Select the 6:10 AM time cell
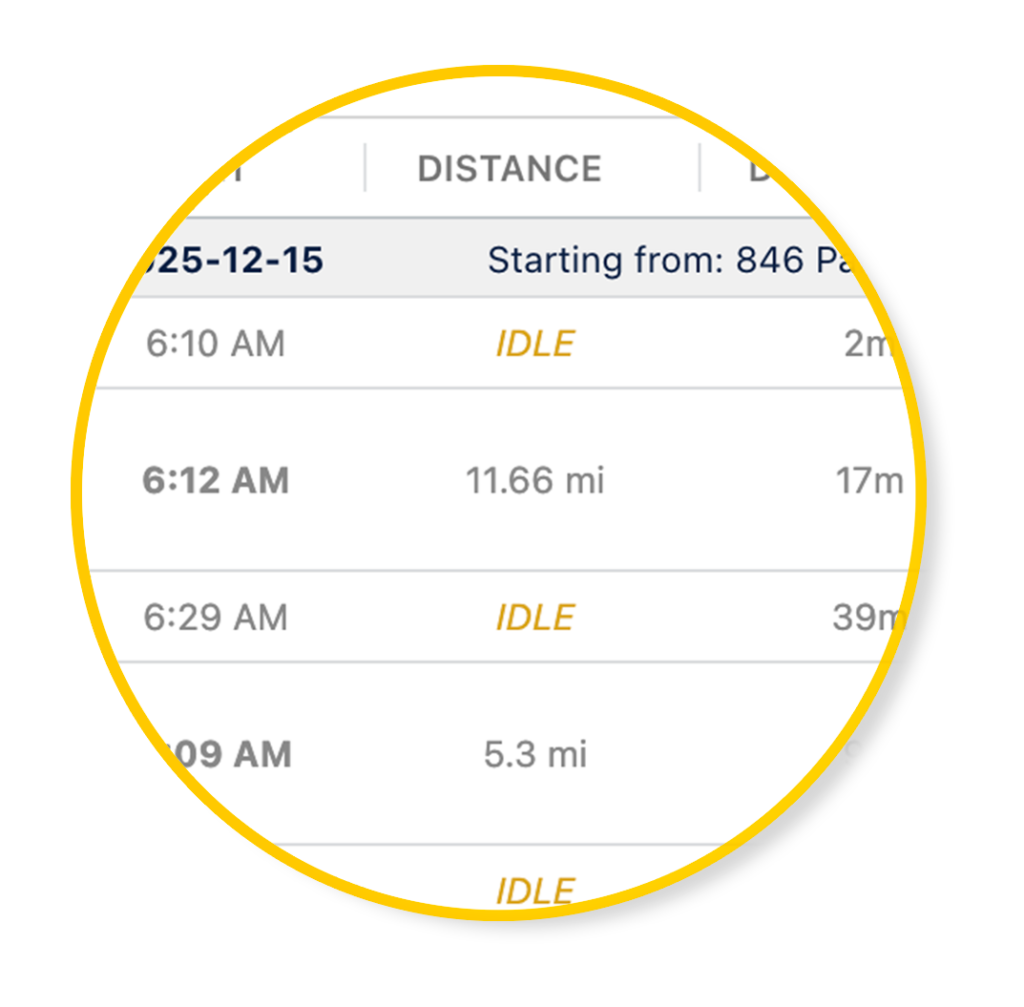Viewport: 1024px width, 1007px height. click(x=215, y=344)
